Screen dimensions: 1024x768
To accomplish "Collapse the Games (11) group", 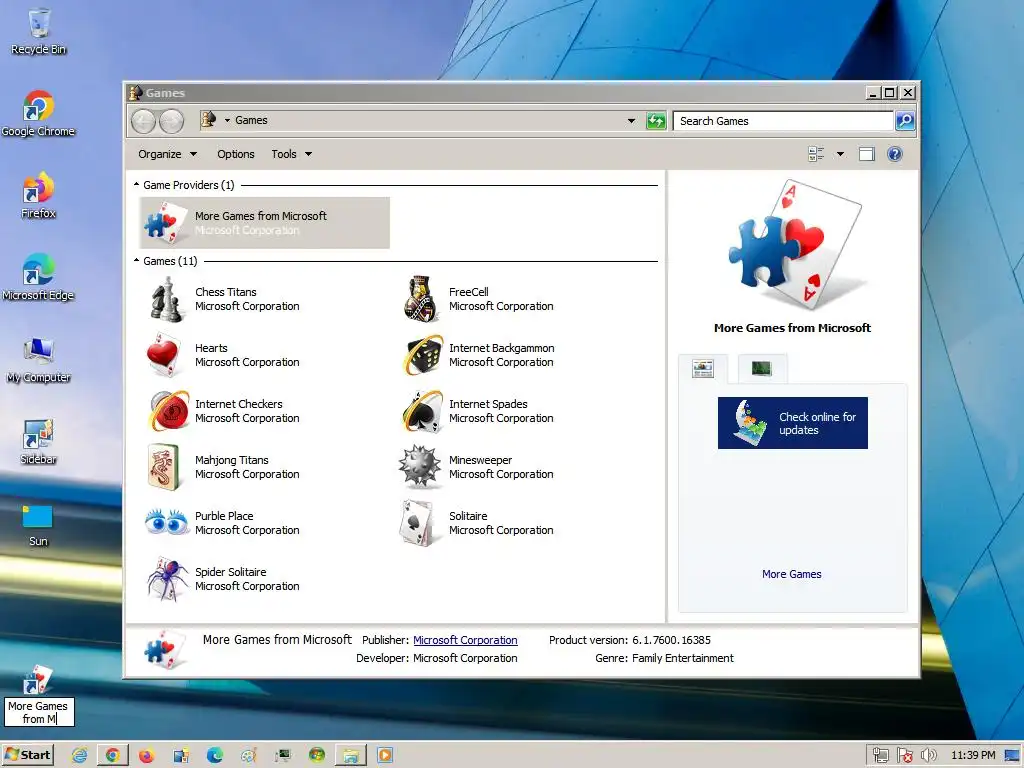I will pos(136,261).
